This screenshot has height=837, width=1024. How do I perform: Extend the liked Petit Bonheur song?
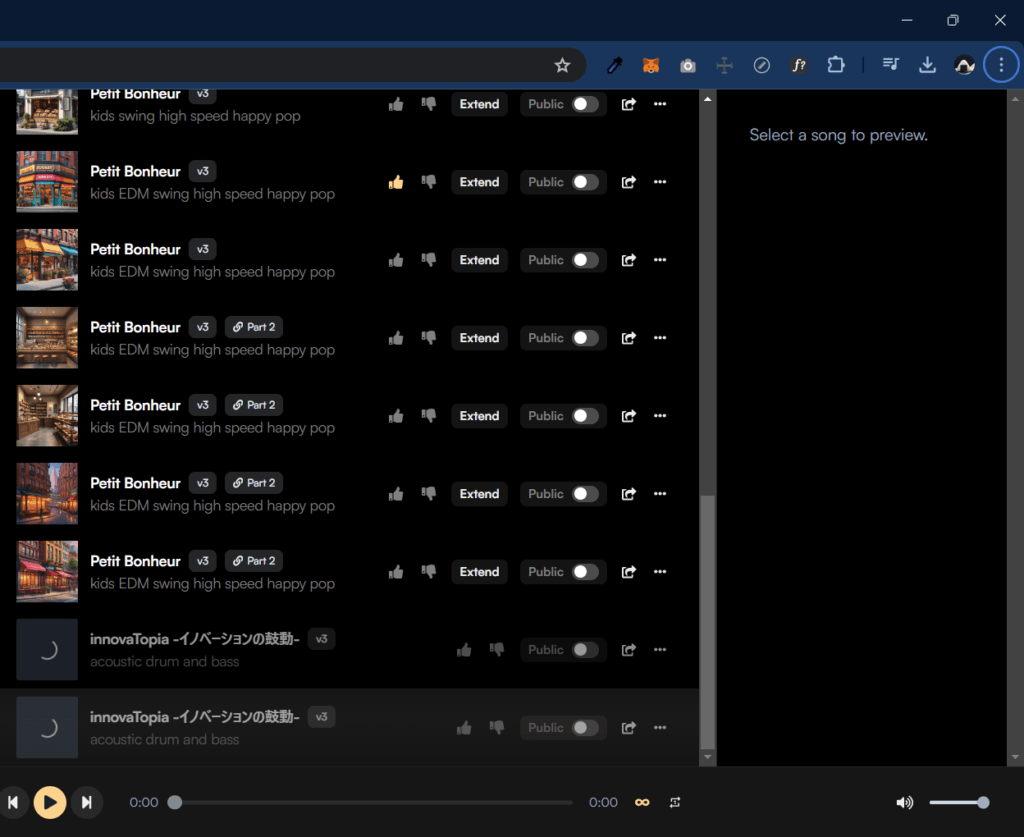[479, 182]
